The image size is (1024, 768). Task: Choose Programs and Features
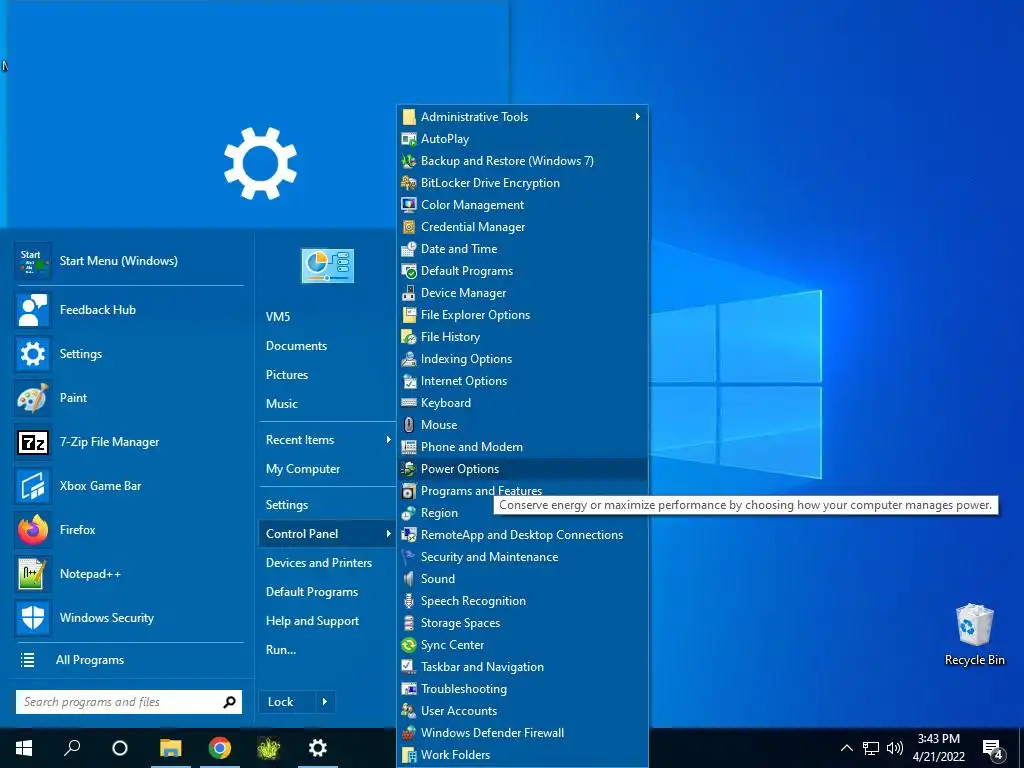pos(522,491)
